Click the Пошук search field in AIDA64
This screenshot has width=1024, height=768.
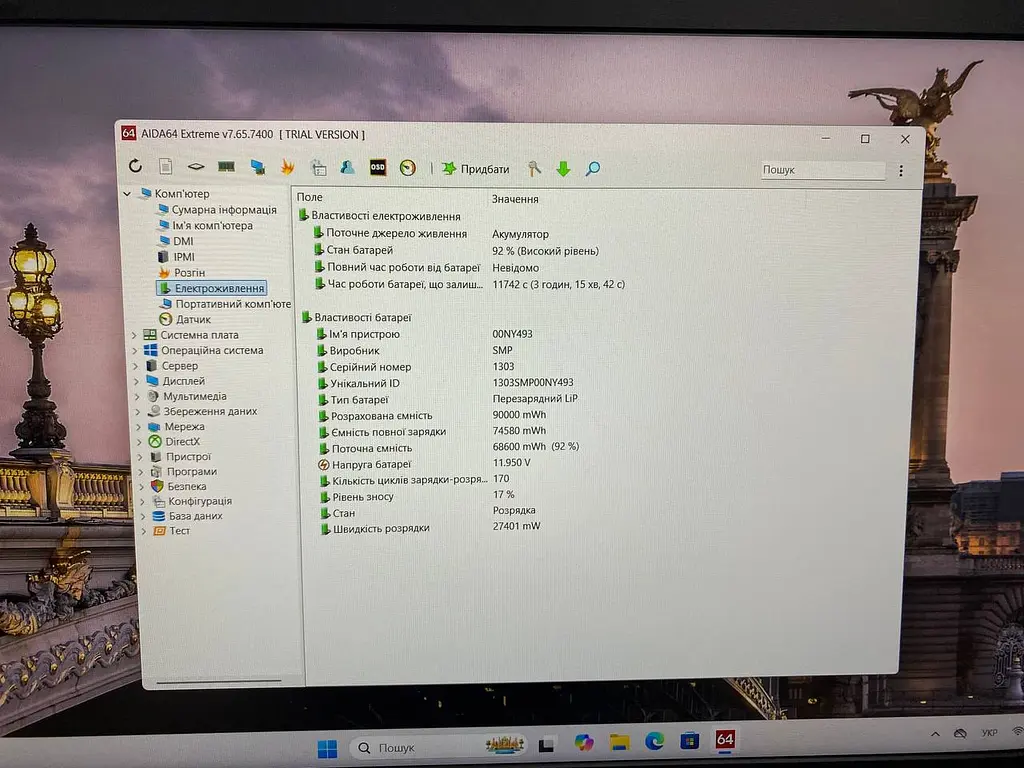823,170
